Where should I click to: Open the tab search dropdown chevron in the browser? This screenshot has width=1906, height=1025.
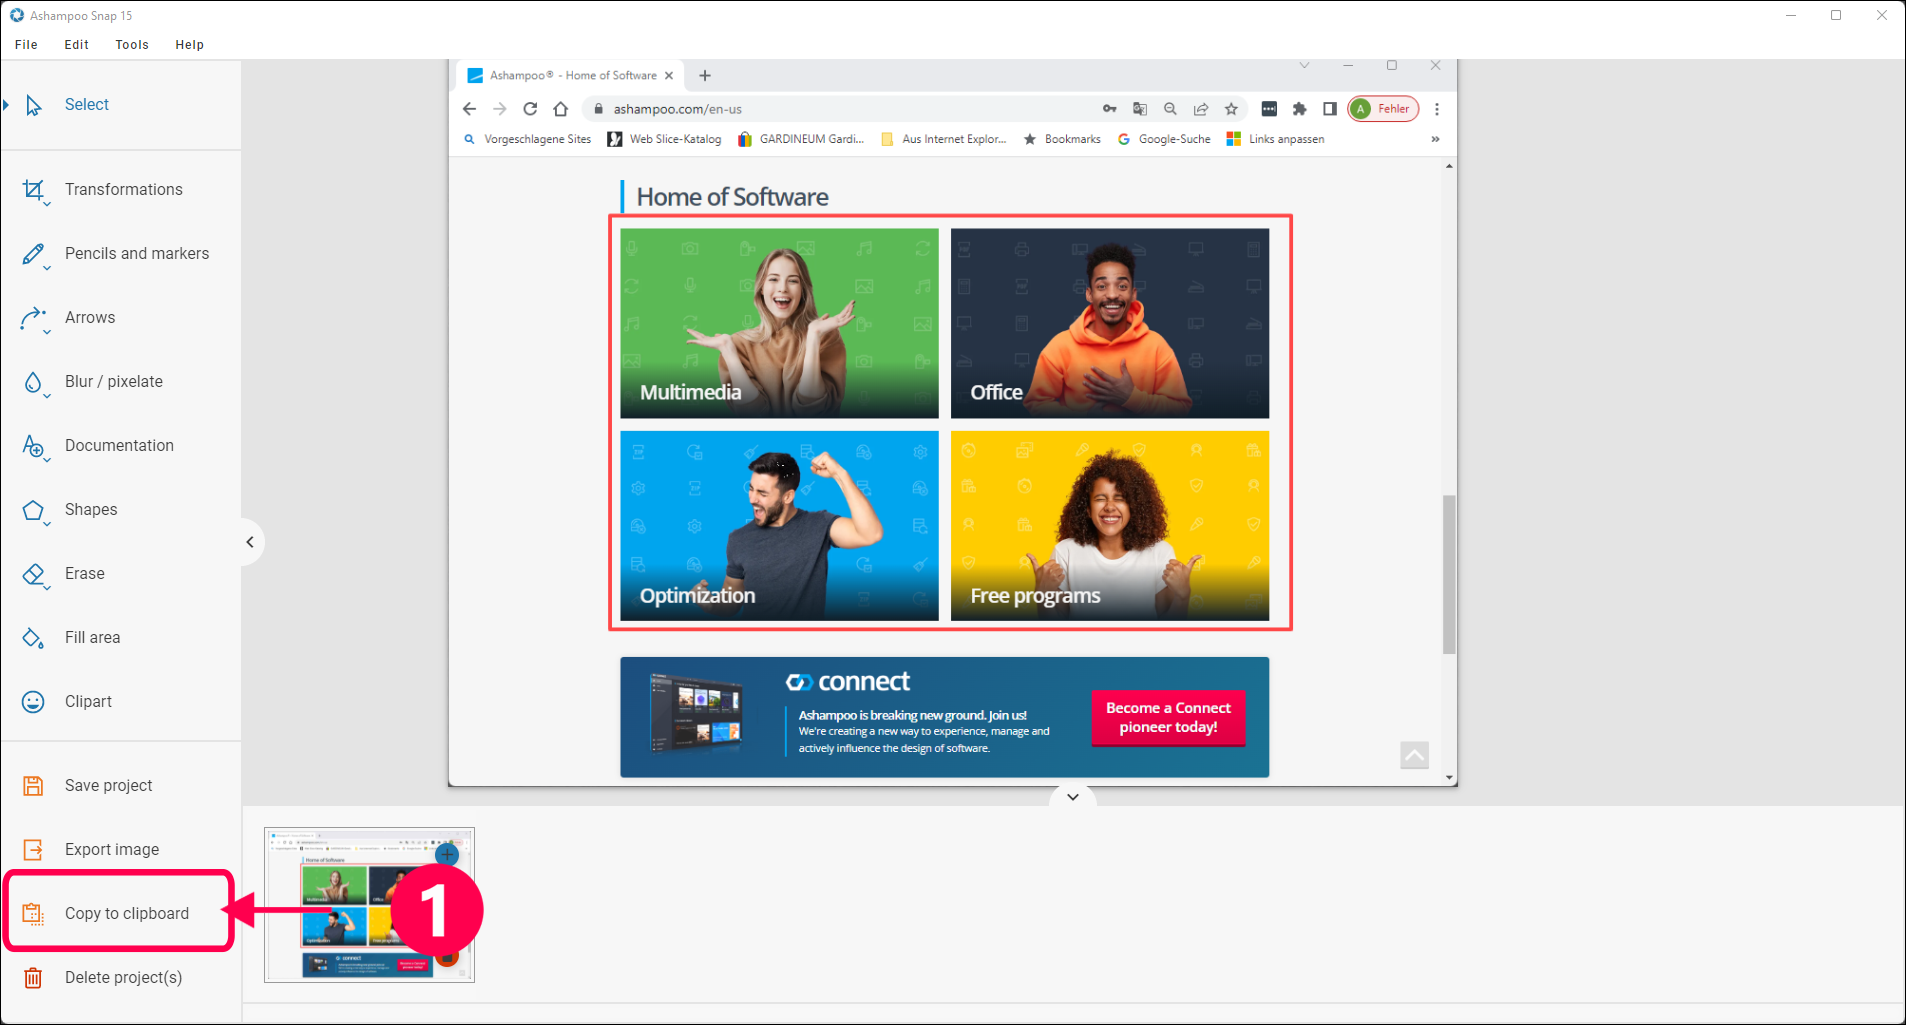1304,66
